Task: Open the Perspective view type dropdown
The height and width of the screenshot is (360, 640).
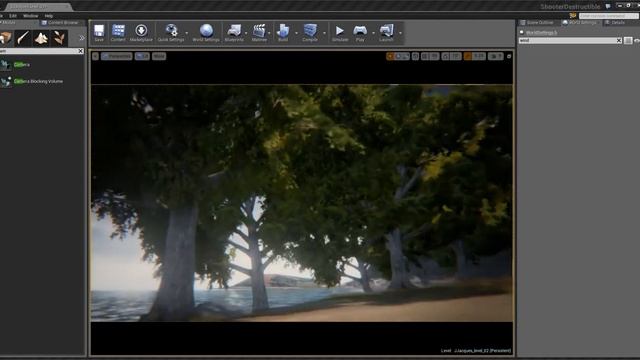Action: tap(117, 56)
